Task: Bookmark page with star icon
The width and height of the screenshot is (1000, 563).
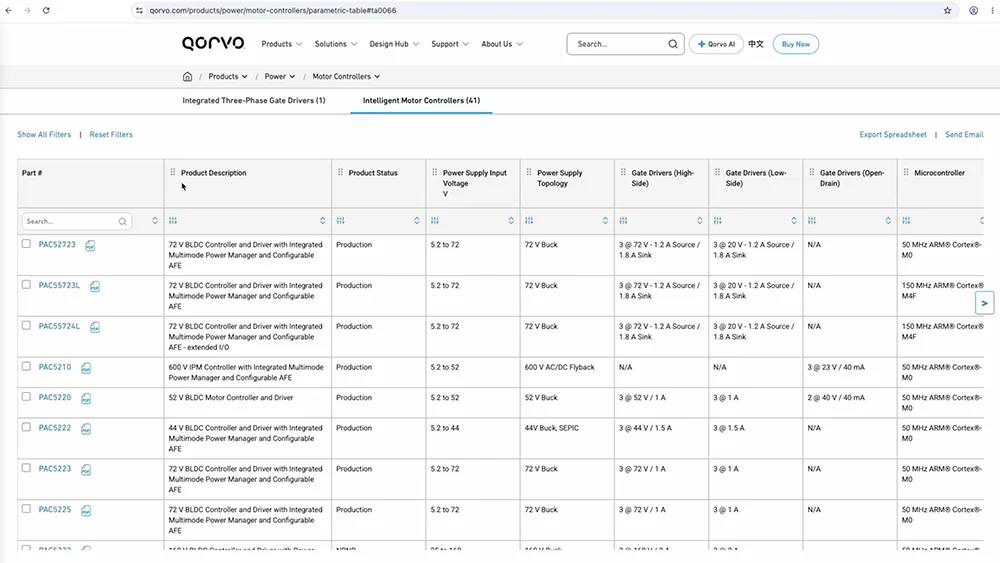Action: point(947,10)
